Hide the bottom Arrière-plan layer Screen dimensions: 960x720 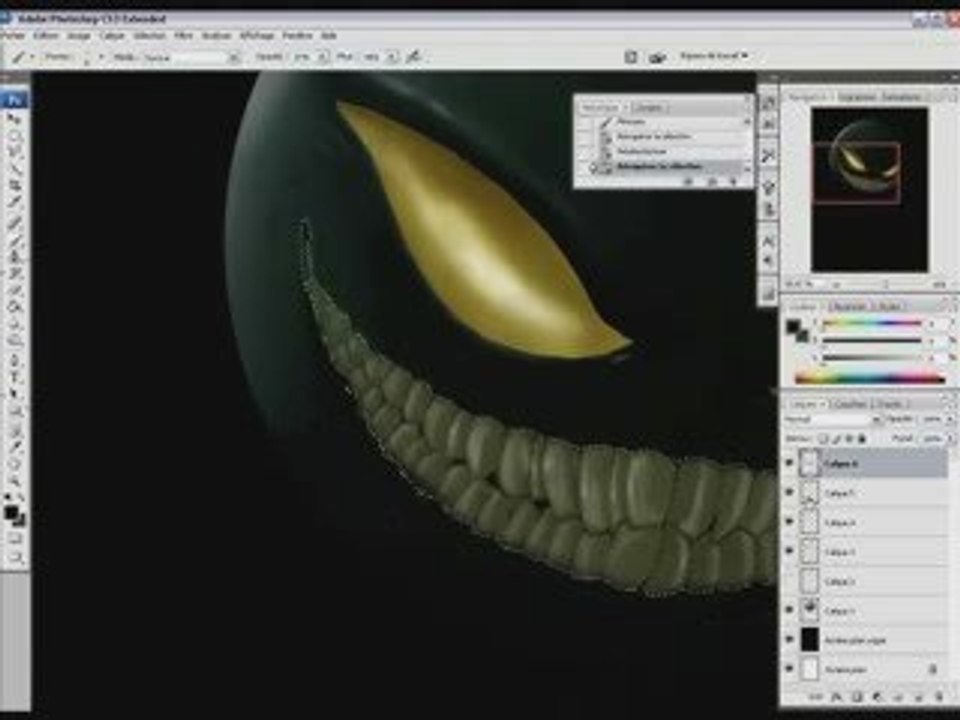point(790,669)
